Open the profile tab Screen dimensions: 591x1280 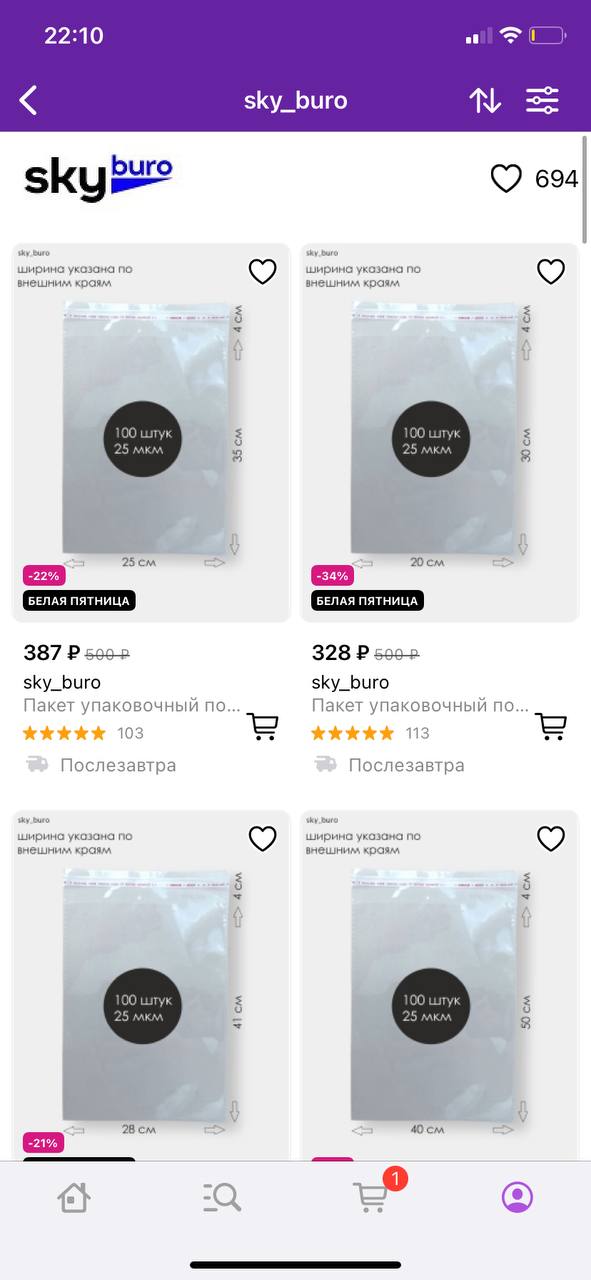[517, 1197]
